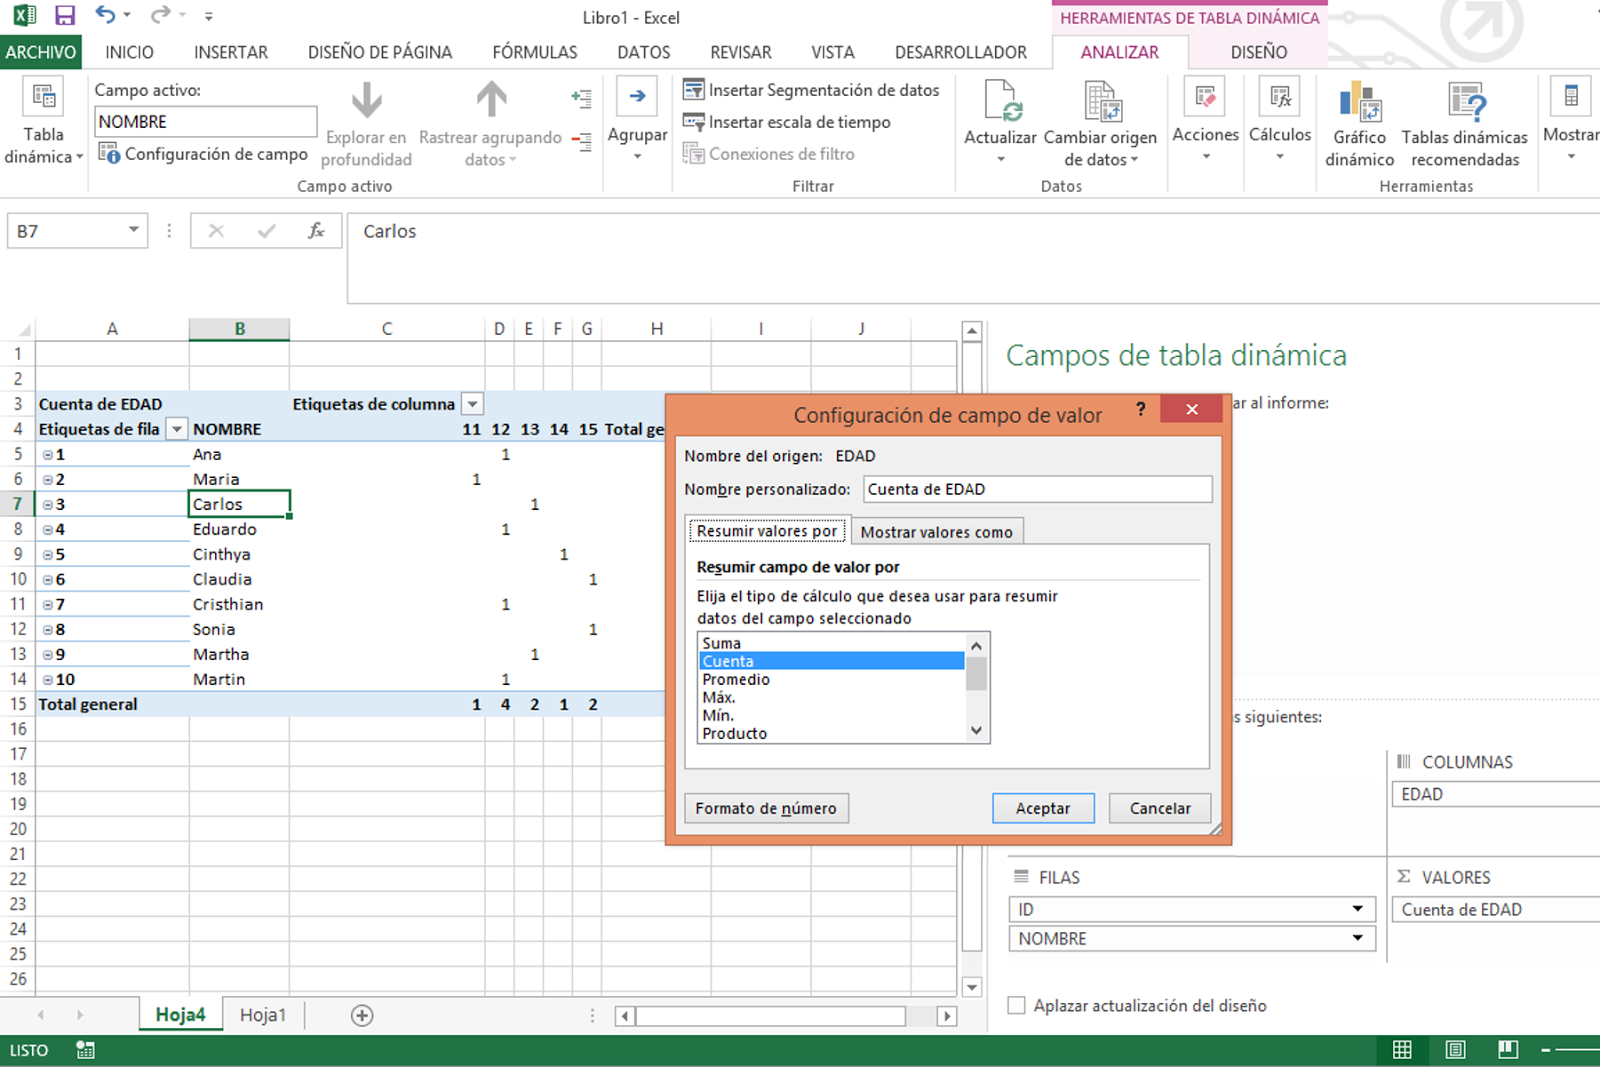1600x1067 pixels.
Task: Collapse row group 3 next to Carlos
Action: pyautogui.click(x=47, y=504)
